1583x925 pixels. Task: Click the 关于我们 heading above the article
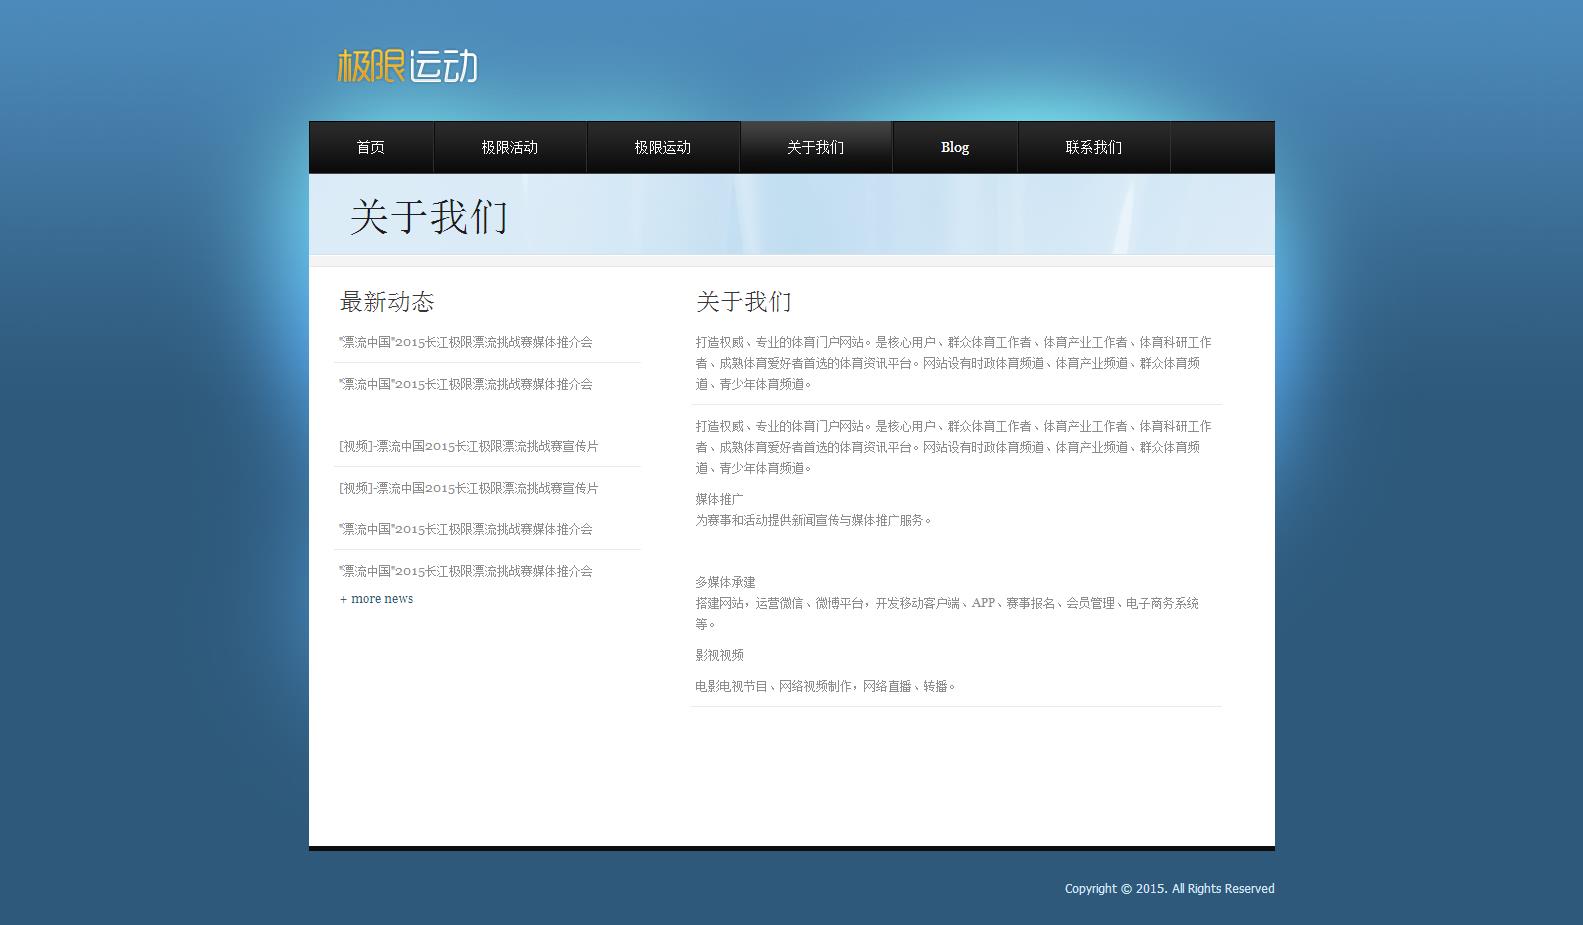point(744,301)
